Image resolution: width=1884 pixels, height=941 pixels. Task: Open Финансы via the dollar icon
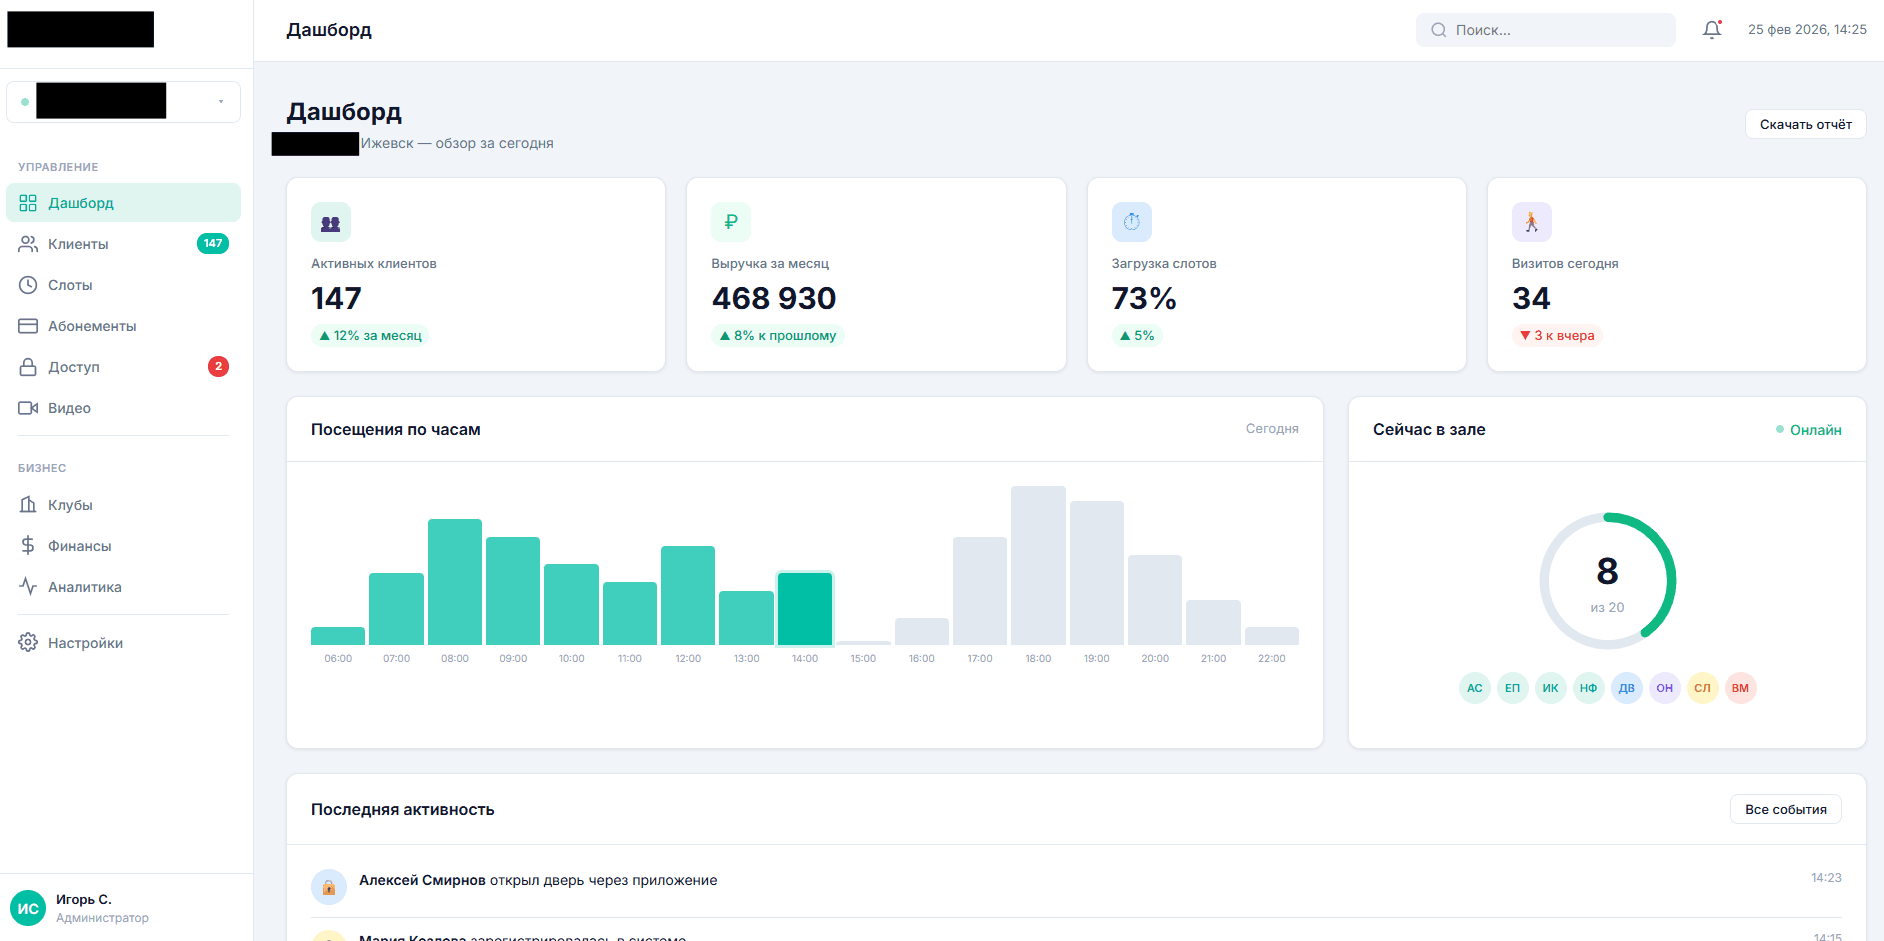29,545
